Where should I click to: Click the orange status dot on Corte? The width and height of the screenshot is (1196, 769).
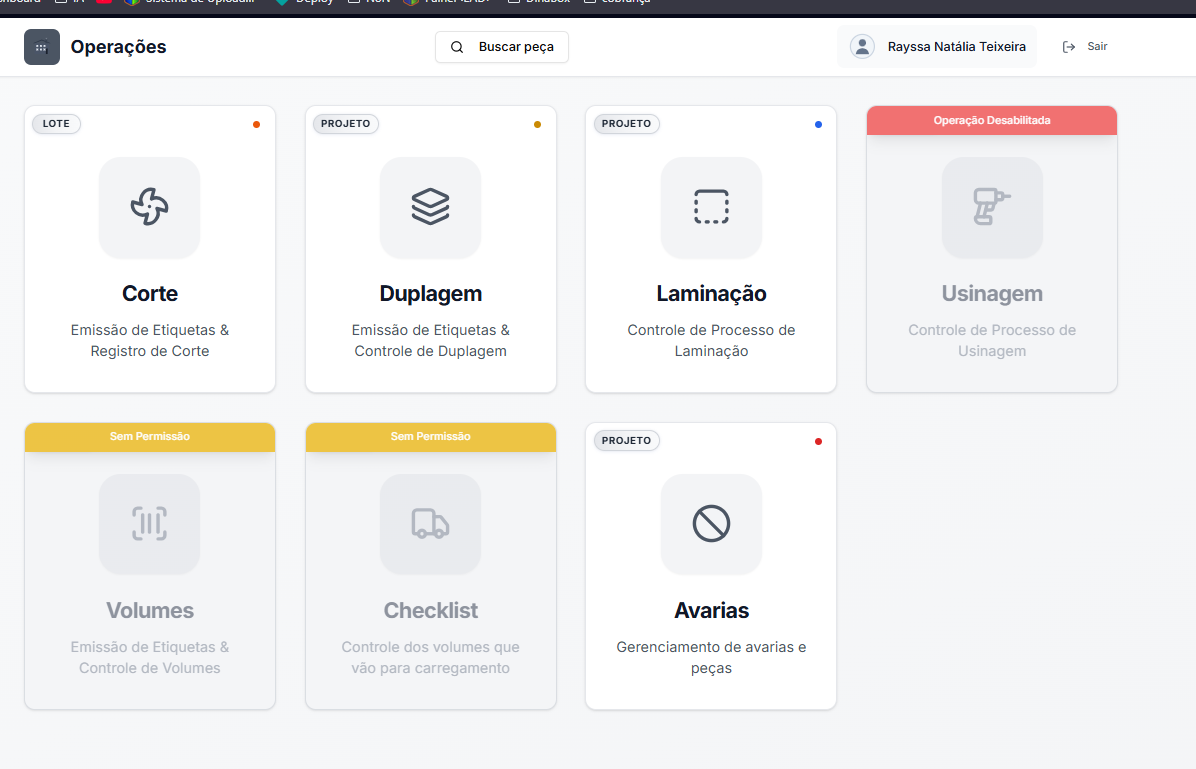256,125
